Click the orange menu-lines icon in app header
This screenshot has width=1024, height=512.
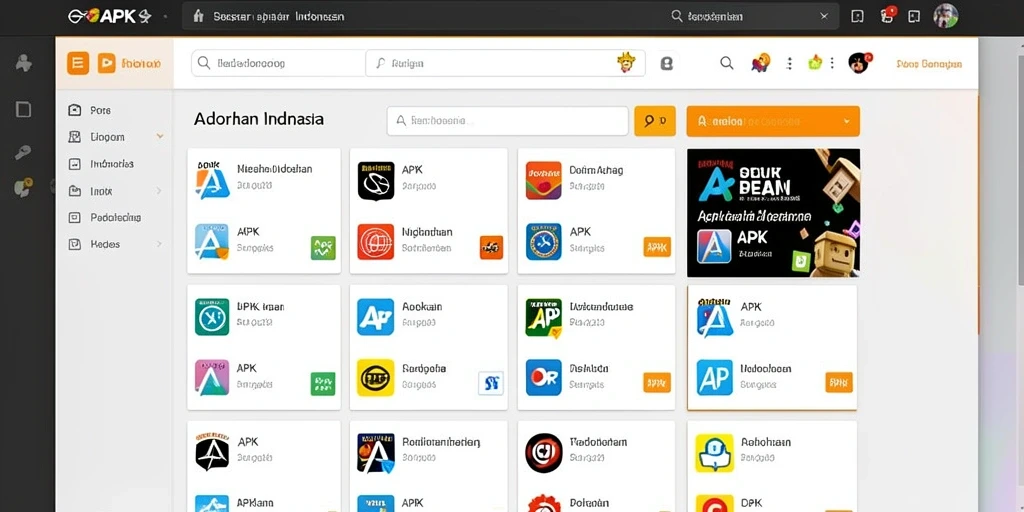(x=78, y=63)
